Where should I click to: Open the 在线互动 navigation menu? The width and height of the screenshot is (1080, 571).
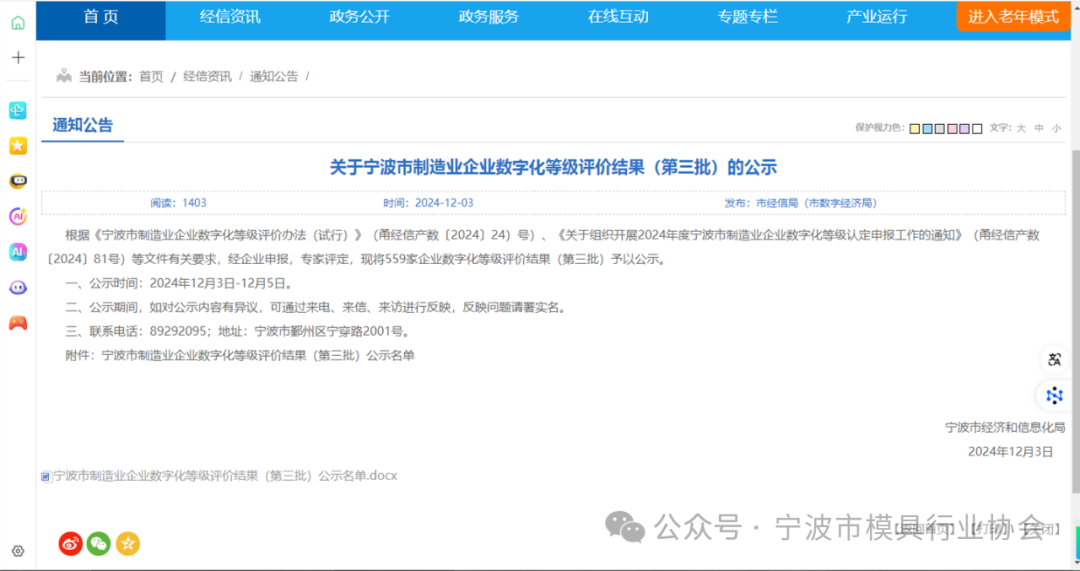(x=618, y=17)
